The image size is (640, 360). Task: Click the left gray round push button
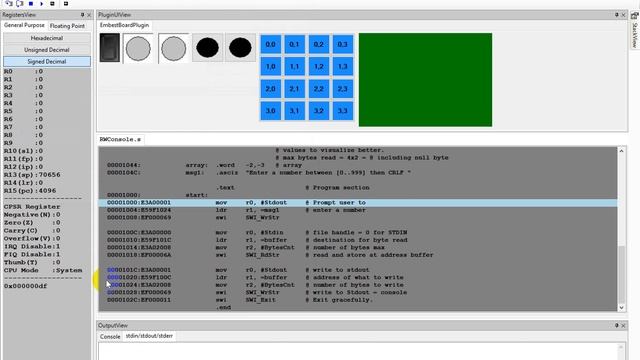click(138, 48)
